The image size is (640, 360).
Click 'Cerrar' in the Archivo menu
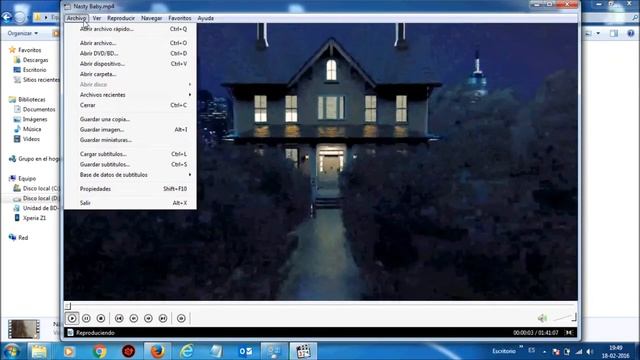(x=130, y=105)
